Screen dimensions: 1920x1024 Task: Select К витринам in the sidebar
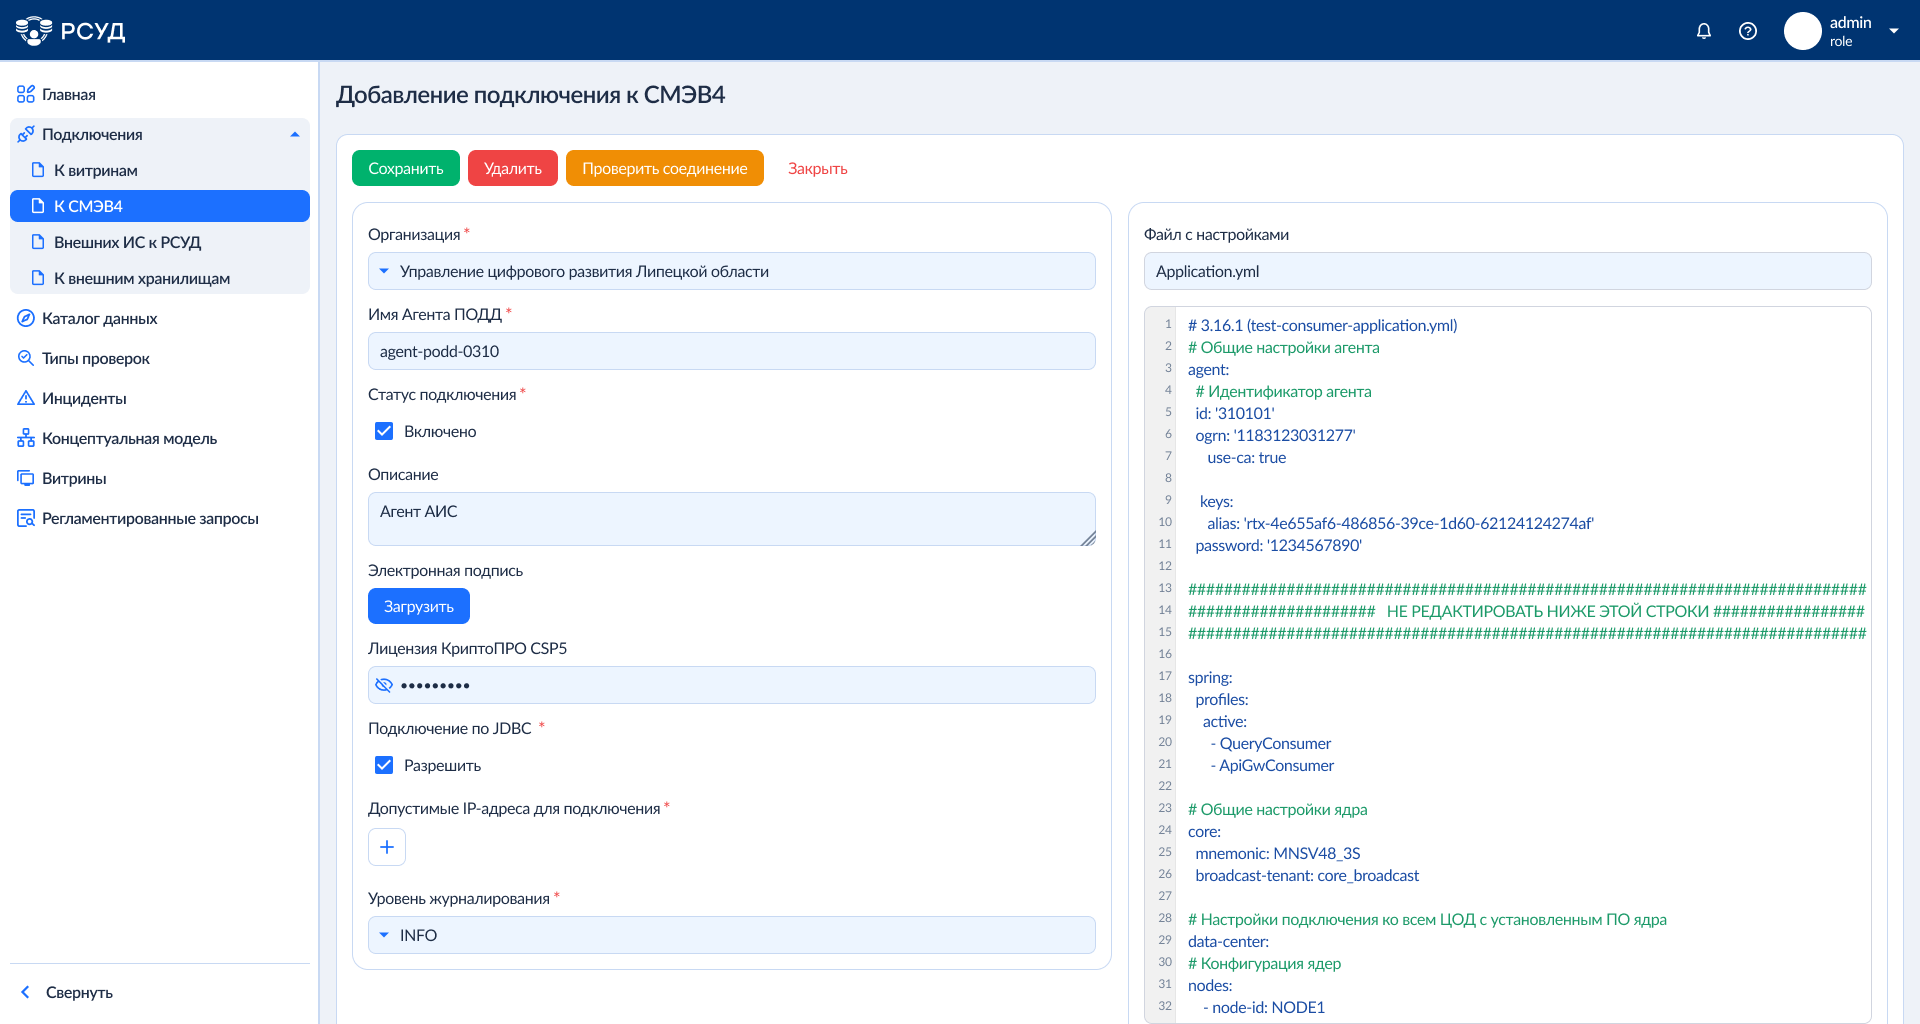point(96,170)
